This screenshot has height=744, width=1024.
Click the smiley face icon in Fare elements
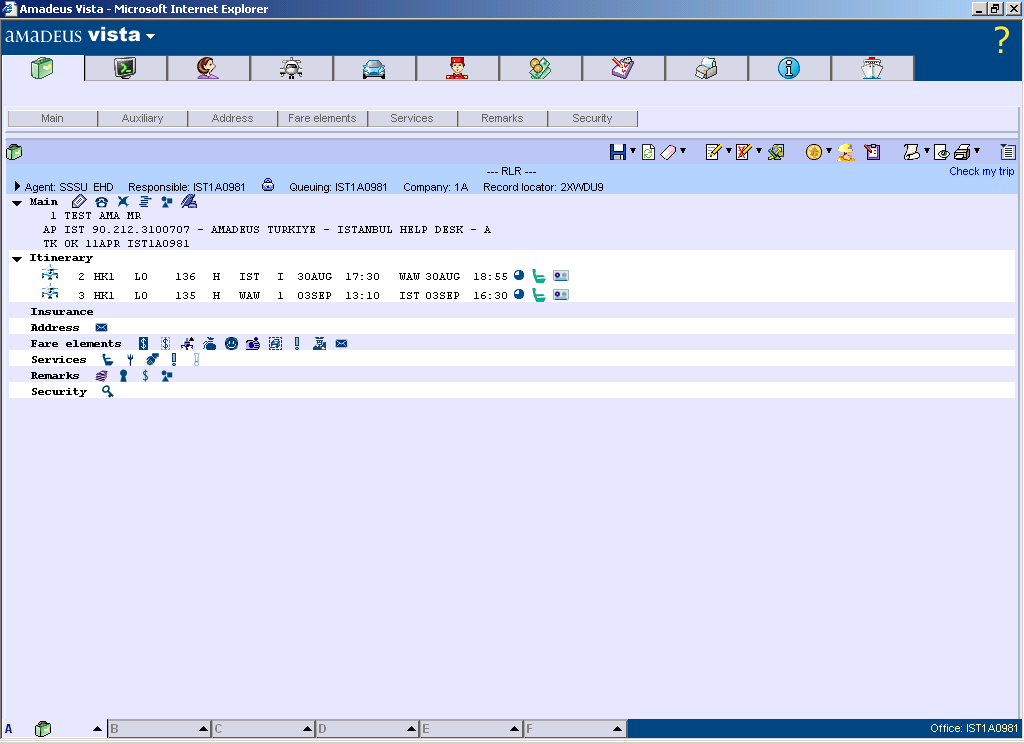pyautogui.click(x=231, y=344)
